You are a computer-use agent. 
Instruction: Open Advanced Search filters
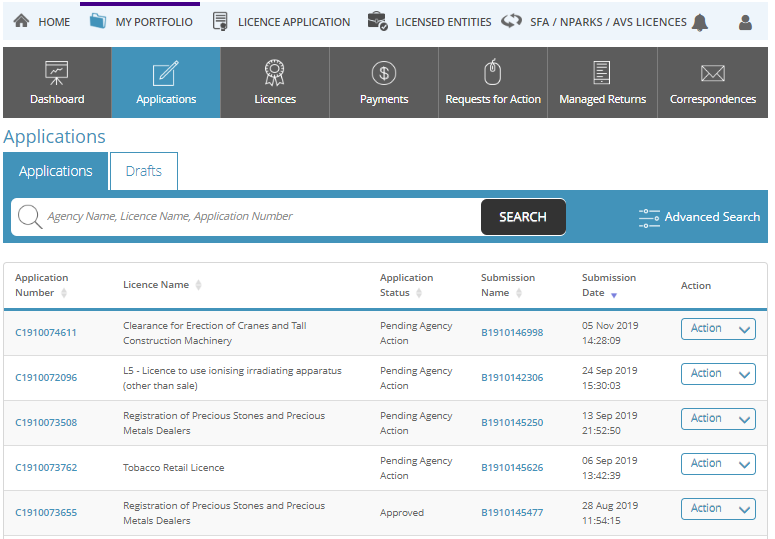[x=699, y=217]
